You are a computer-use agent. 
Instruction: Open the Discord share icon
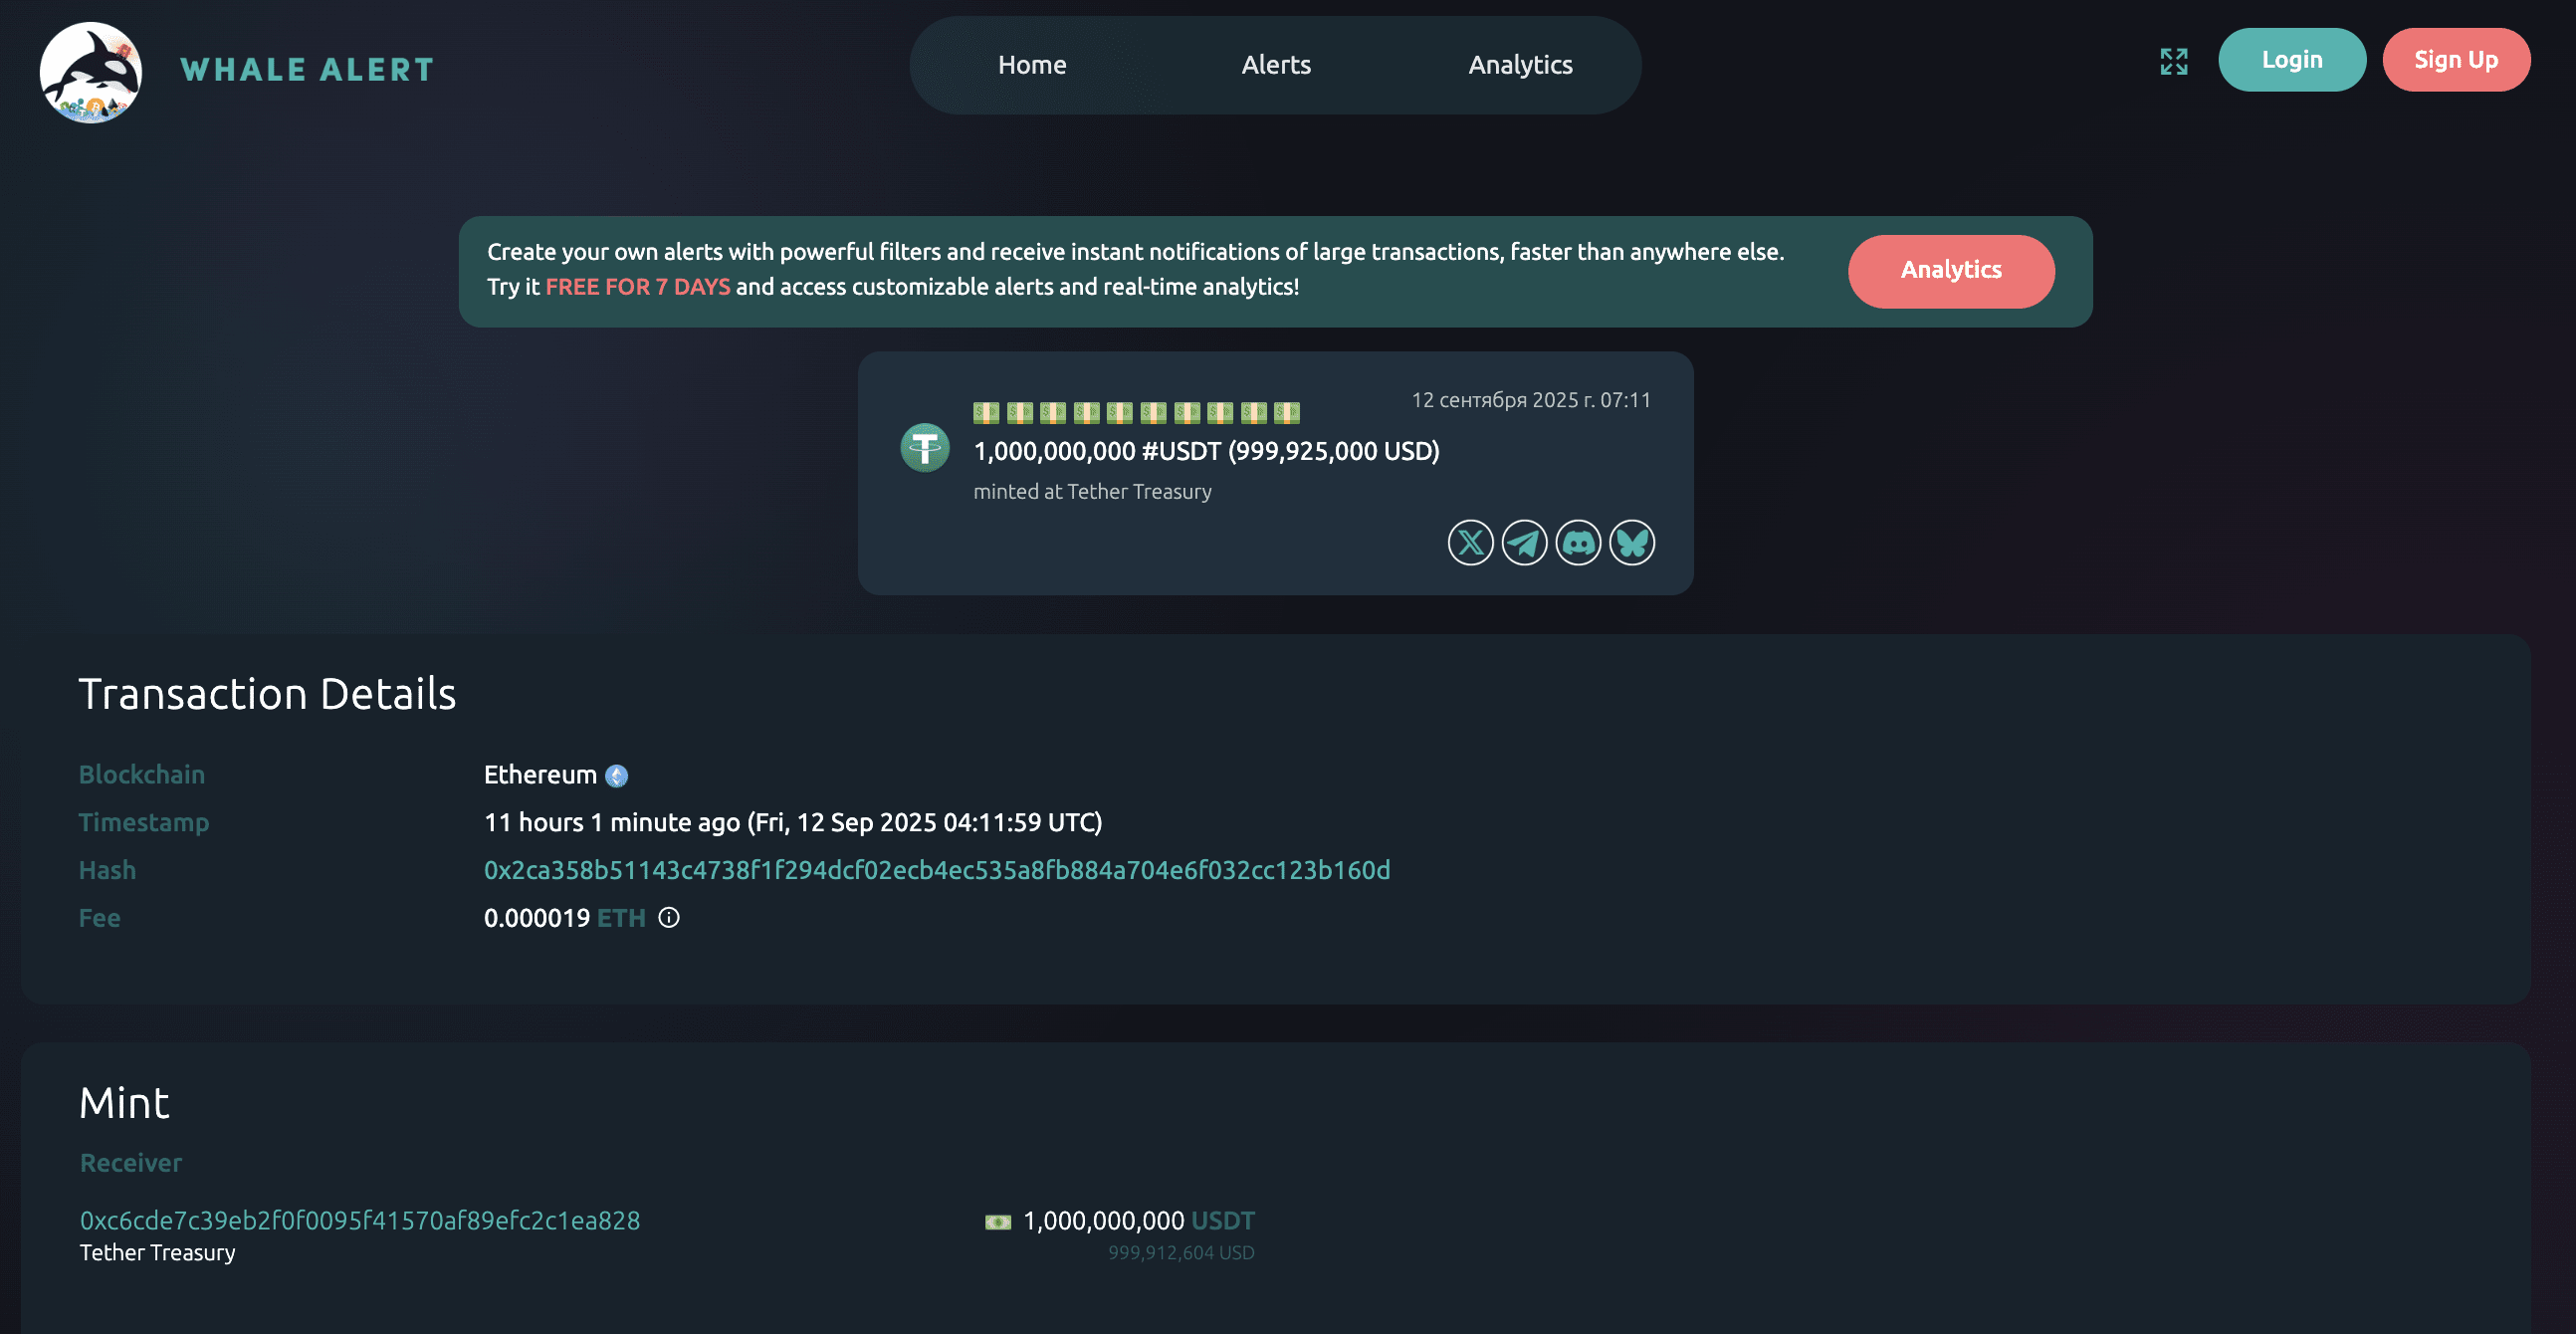[x=1577, y=542]
